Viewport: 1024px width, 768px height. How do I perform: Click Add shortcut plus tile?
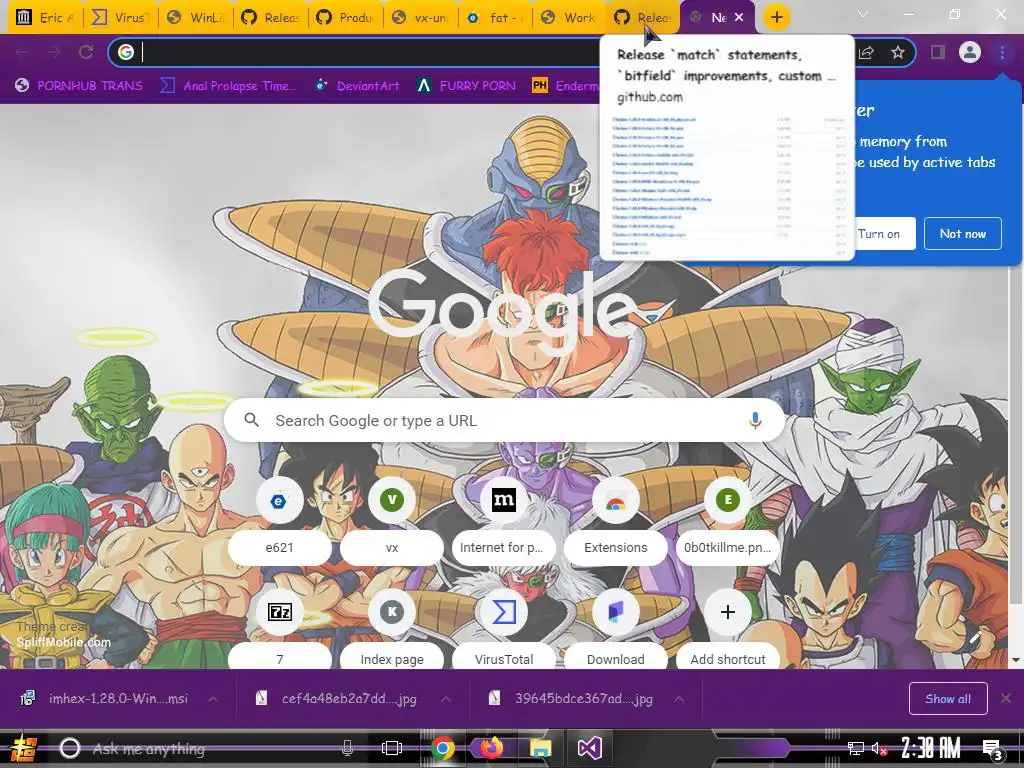click(728, 630)
